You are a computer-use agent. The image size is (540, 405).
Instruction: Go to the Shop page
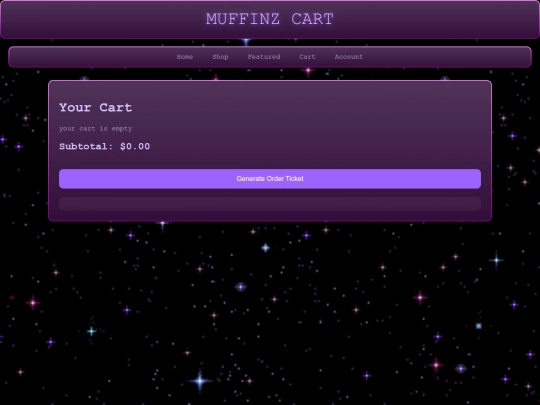pos(220,57)
